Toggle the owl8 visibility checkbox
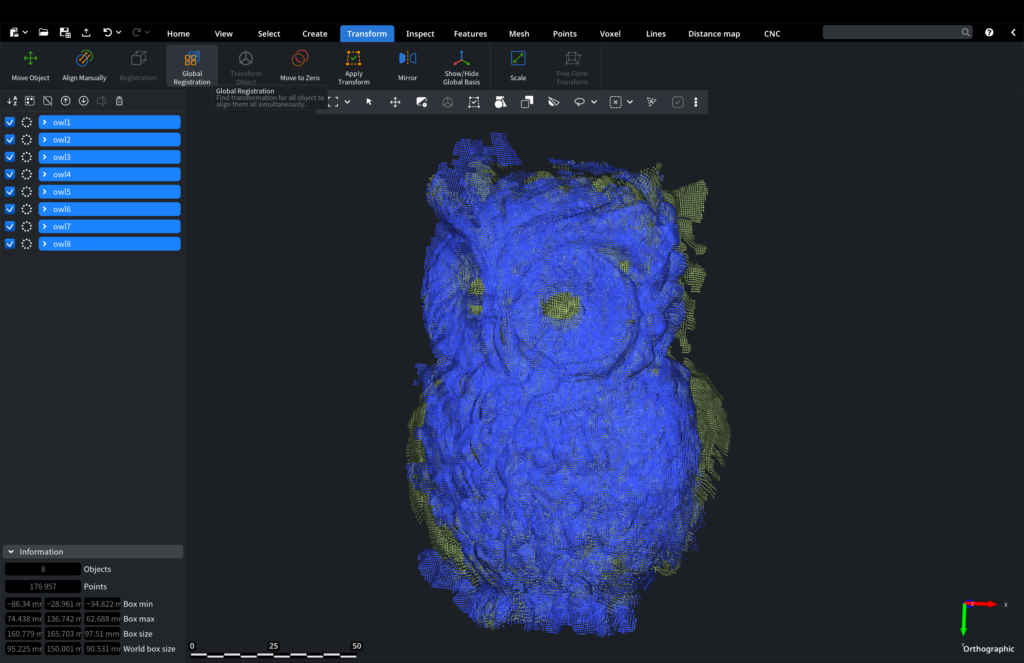The image size is (1024, 663). (x=10, y=244)
